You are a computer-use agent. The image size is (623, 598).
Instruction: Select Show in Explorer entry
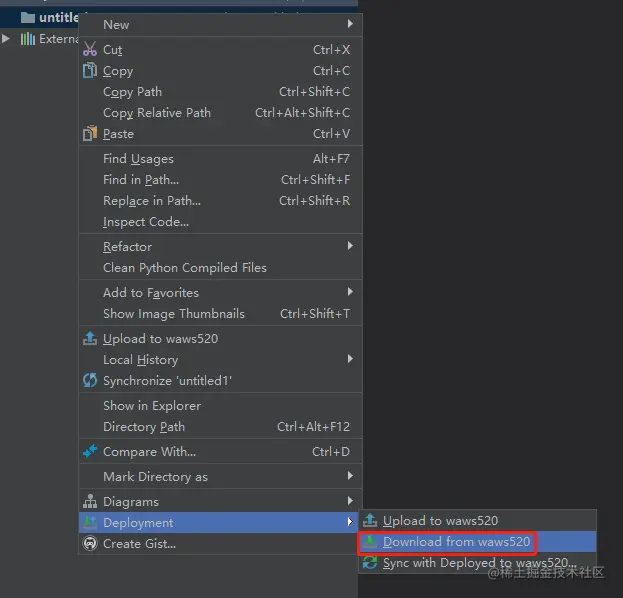pyautogui.click(x=221, y=406)
